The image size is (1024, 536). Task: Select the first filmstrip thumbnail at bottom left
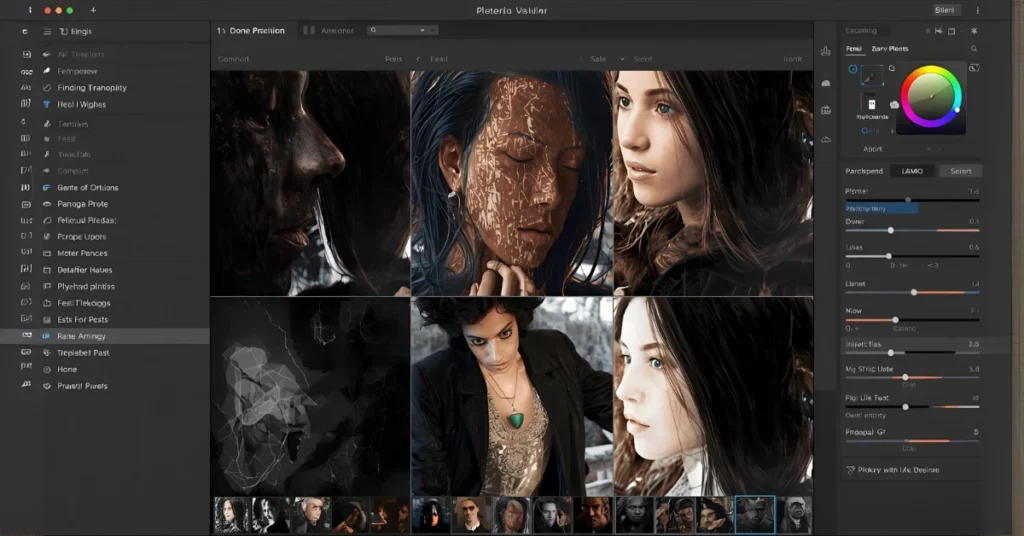tap(231, 514)
